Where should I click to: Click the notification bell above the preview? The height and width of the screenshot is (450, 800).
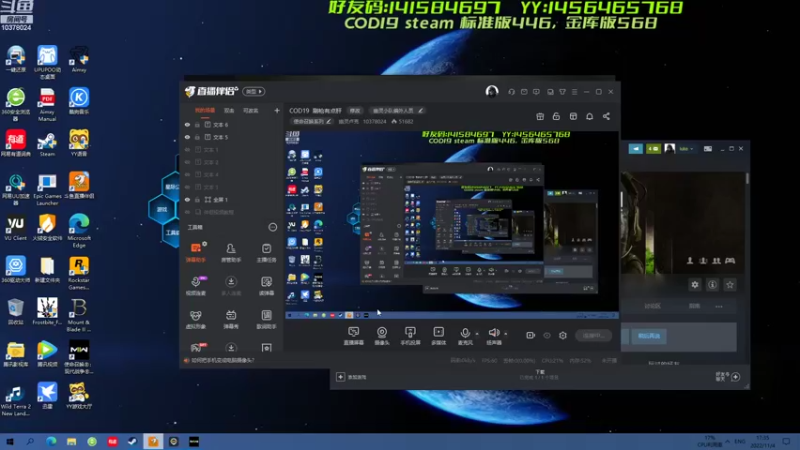[589, 116]
